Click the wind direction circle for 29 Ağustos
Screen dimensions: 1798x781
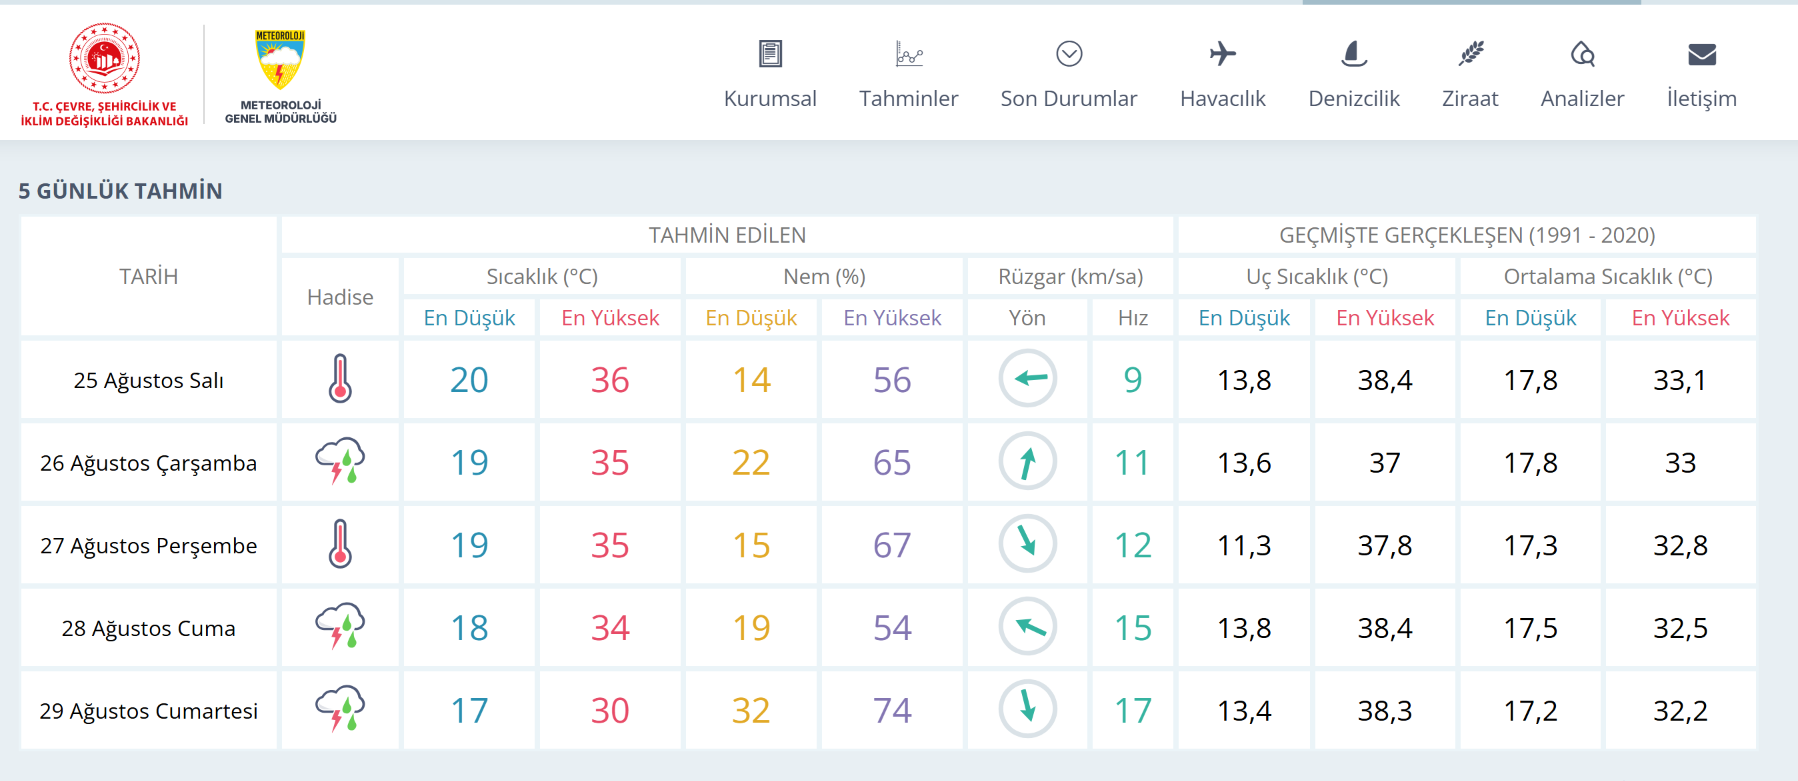(1027, 709)
